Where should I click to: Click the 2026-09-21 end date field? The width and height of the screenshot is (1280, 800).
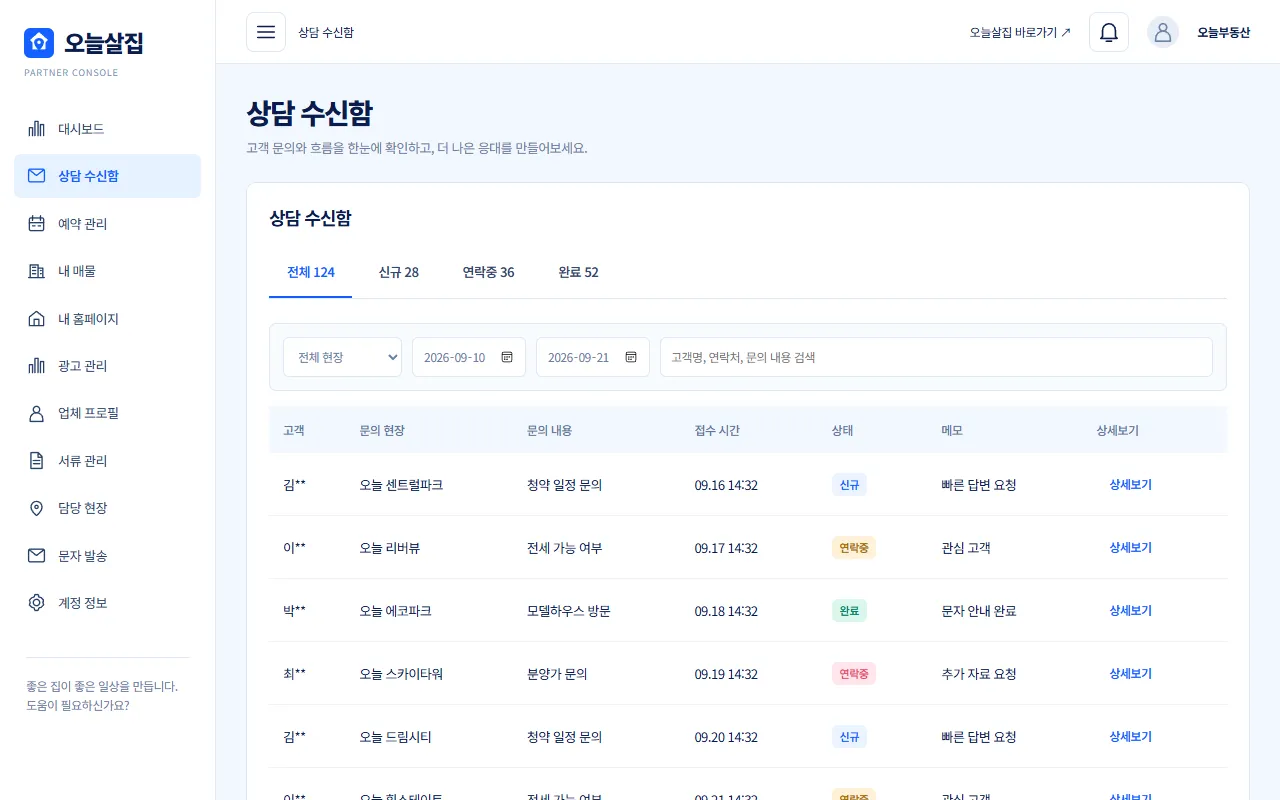pos(593,357)
